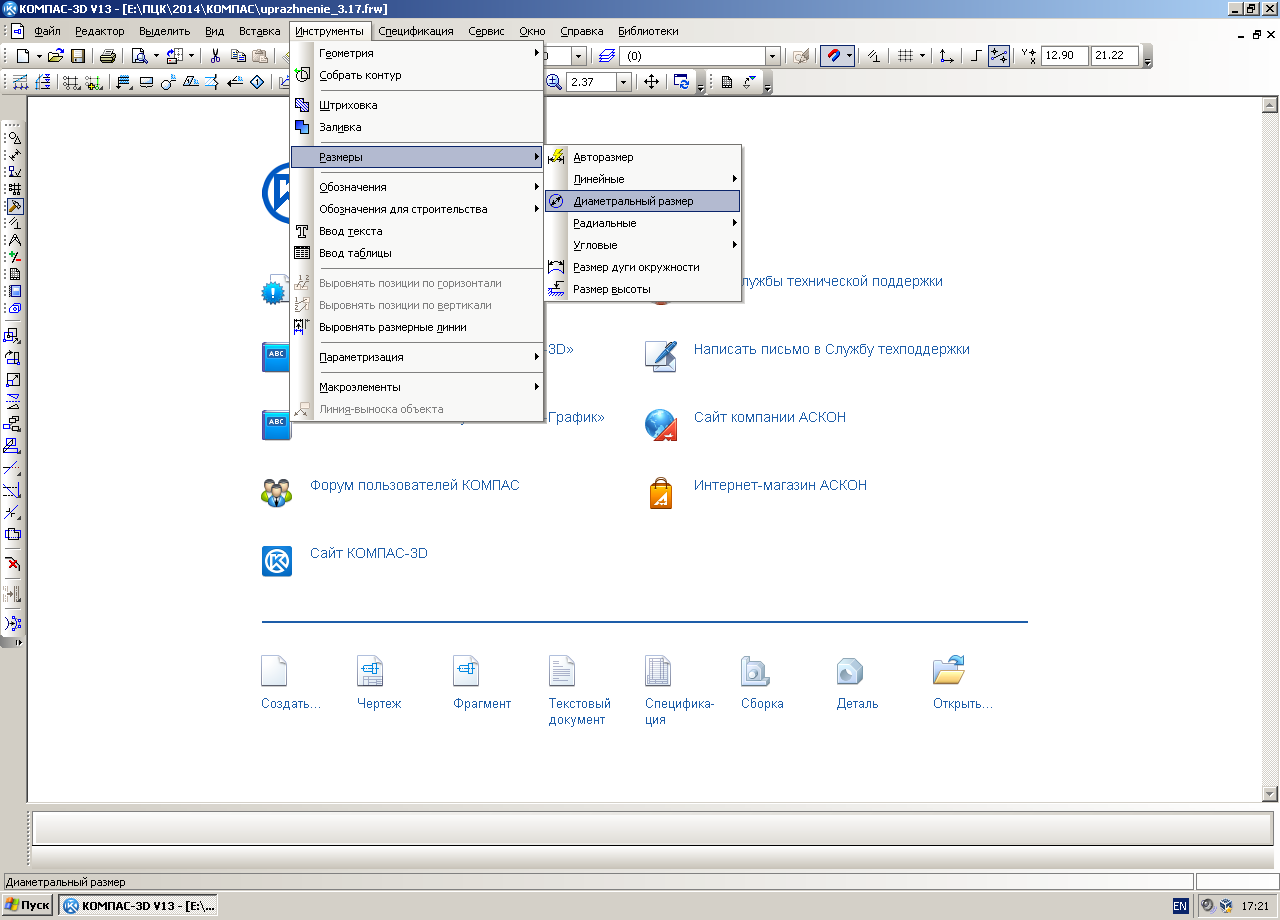Create a new Деталь document
This screenshot has height=920, width=1280.
point(857,683)
